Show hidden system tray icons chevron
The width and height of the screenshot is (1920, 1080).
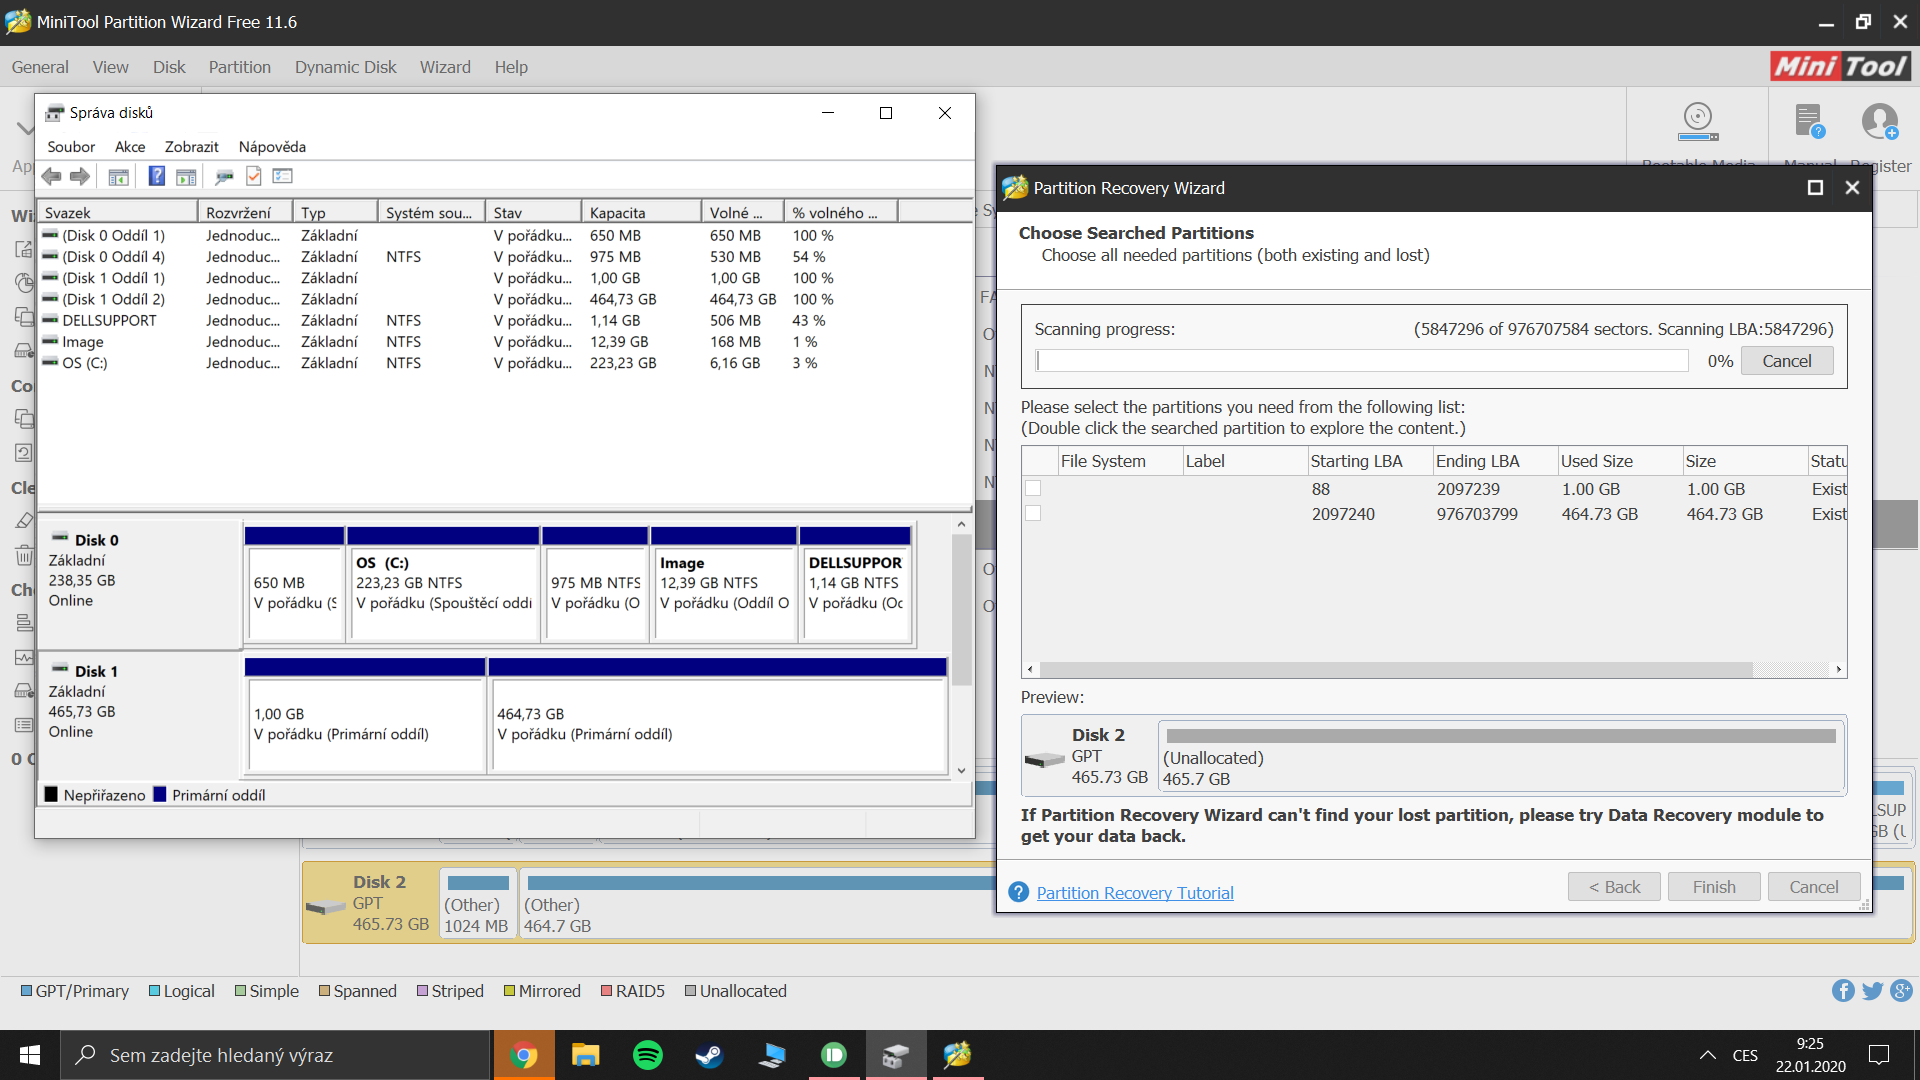[1708, 1055]
